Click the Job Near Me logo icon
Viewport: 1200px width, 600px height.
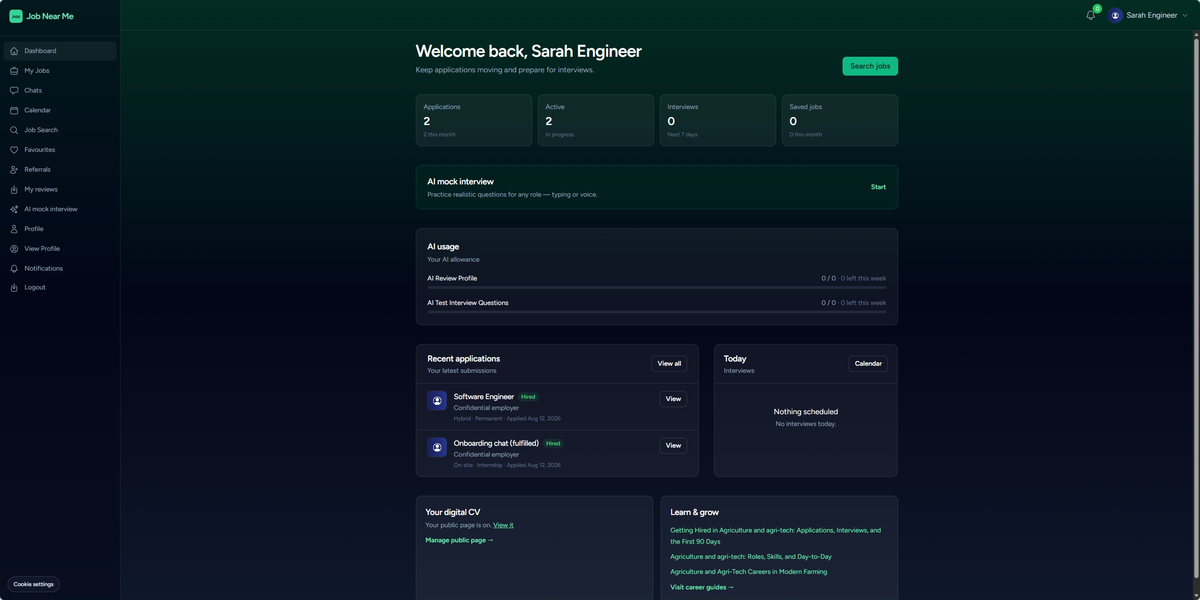(x=15, y=16)
